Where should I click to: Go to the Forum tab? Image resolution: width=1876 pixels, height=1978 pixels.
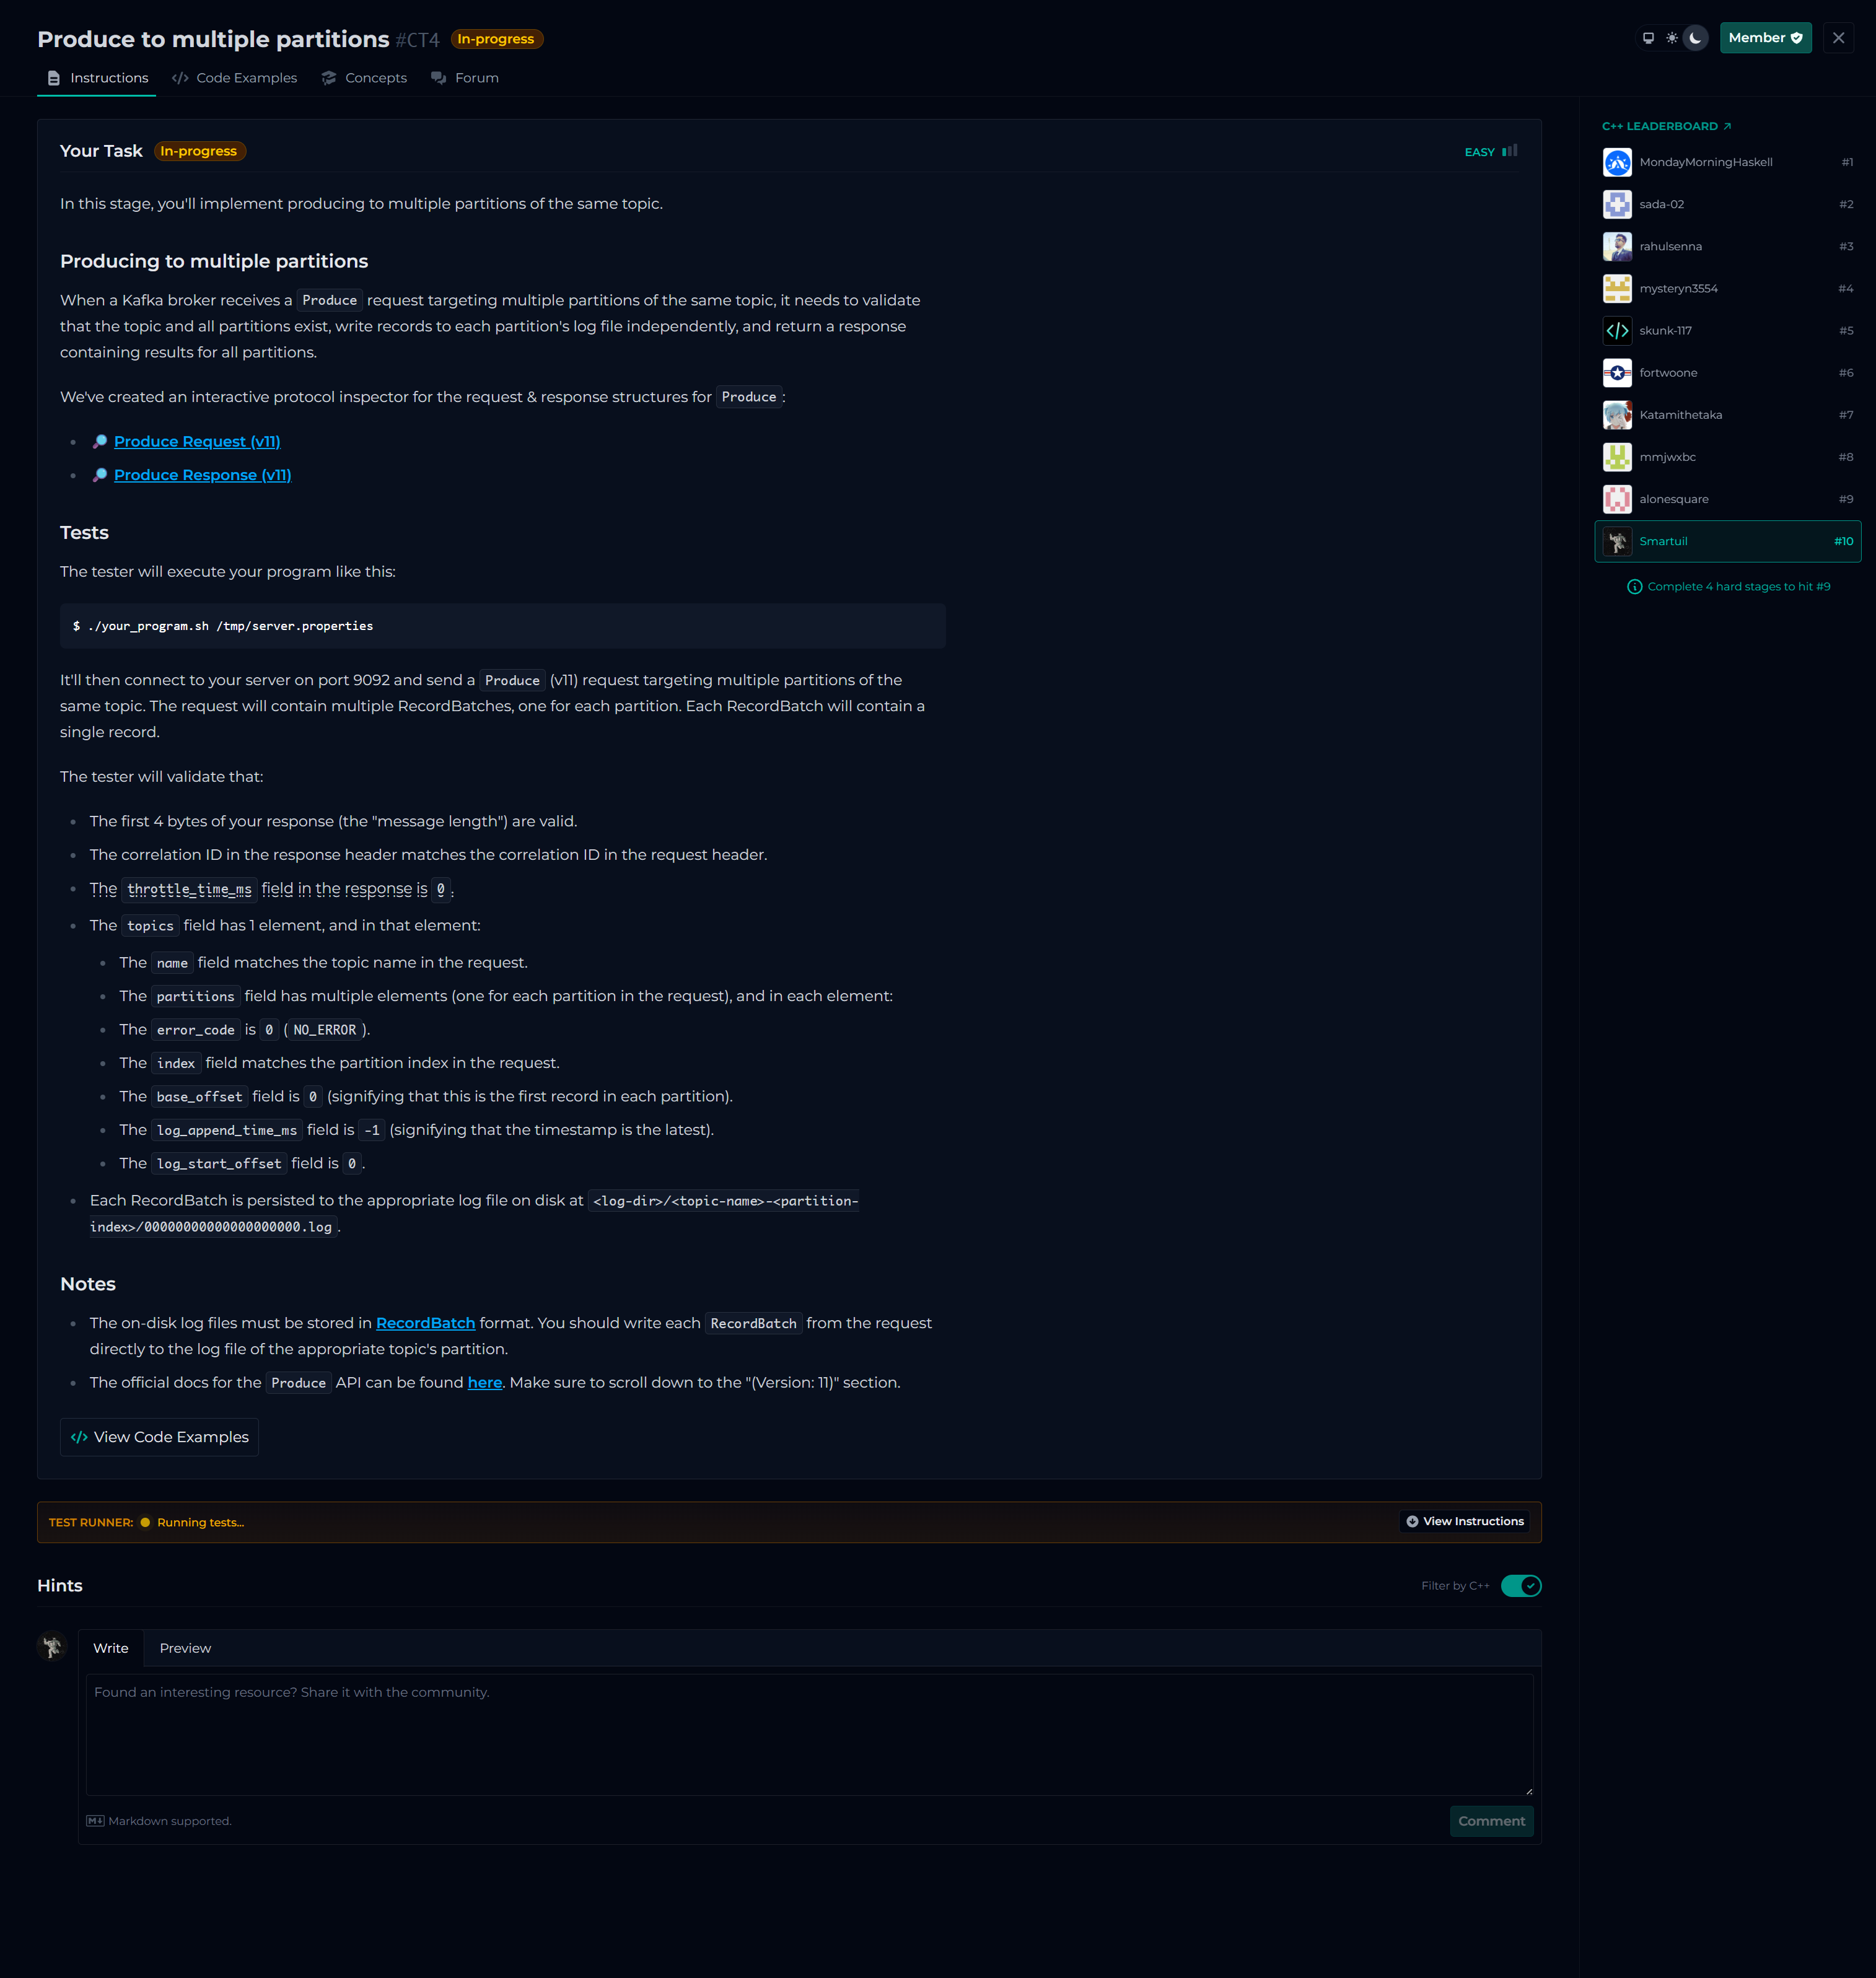[465, 78]
